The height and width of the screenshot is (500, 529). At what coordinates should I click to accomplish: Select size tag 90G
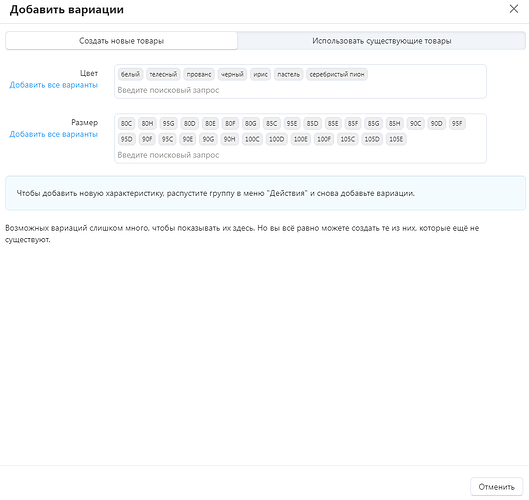point(208,139)
